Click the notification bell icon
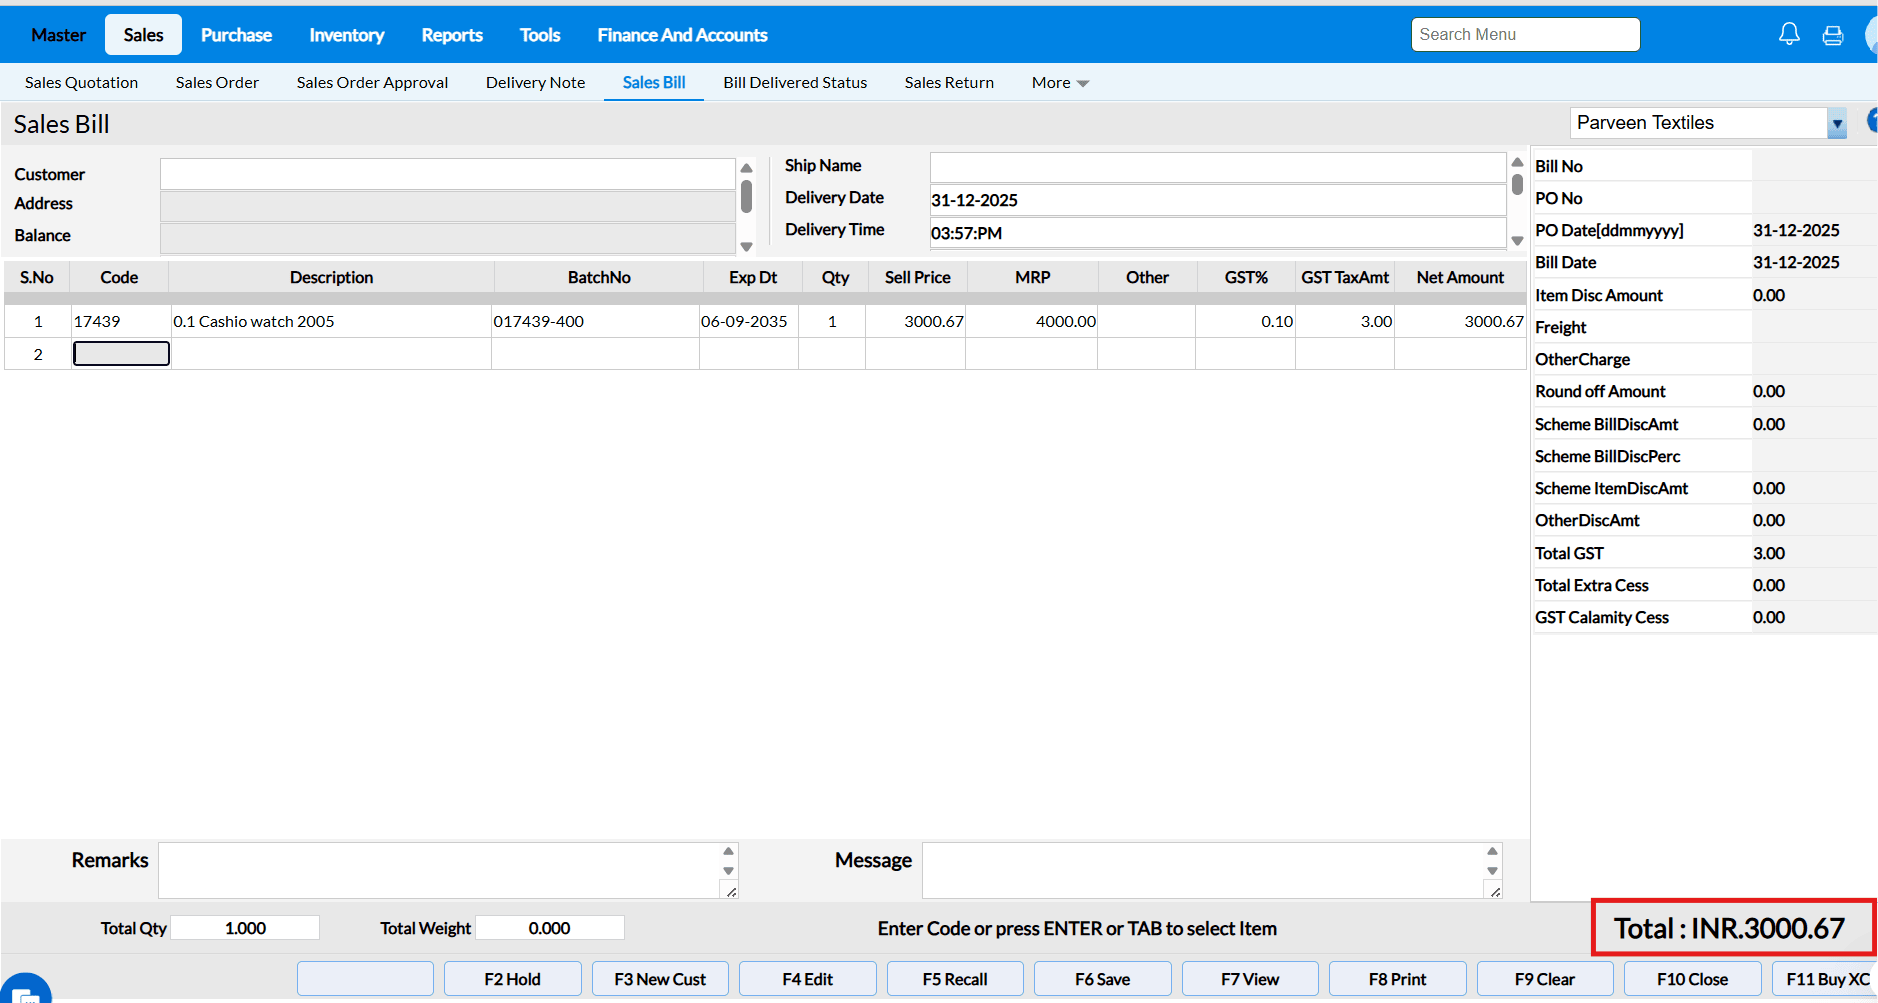Image resolution: width=1878 pixels, height=1003 pixels. click(1789, 35)
